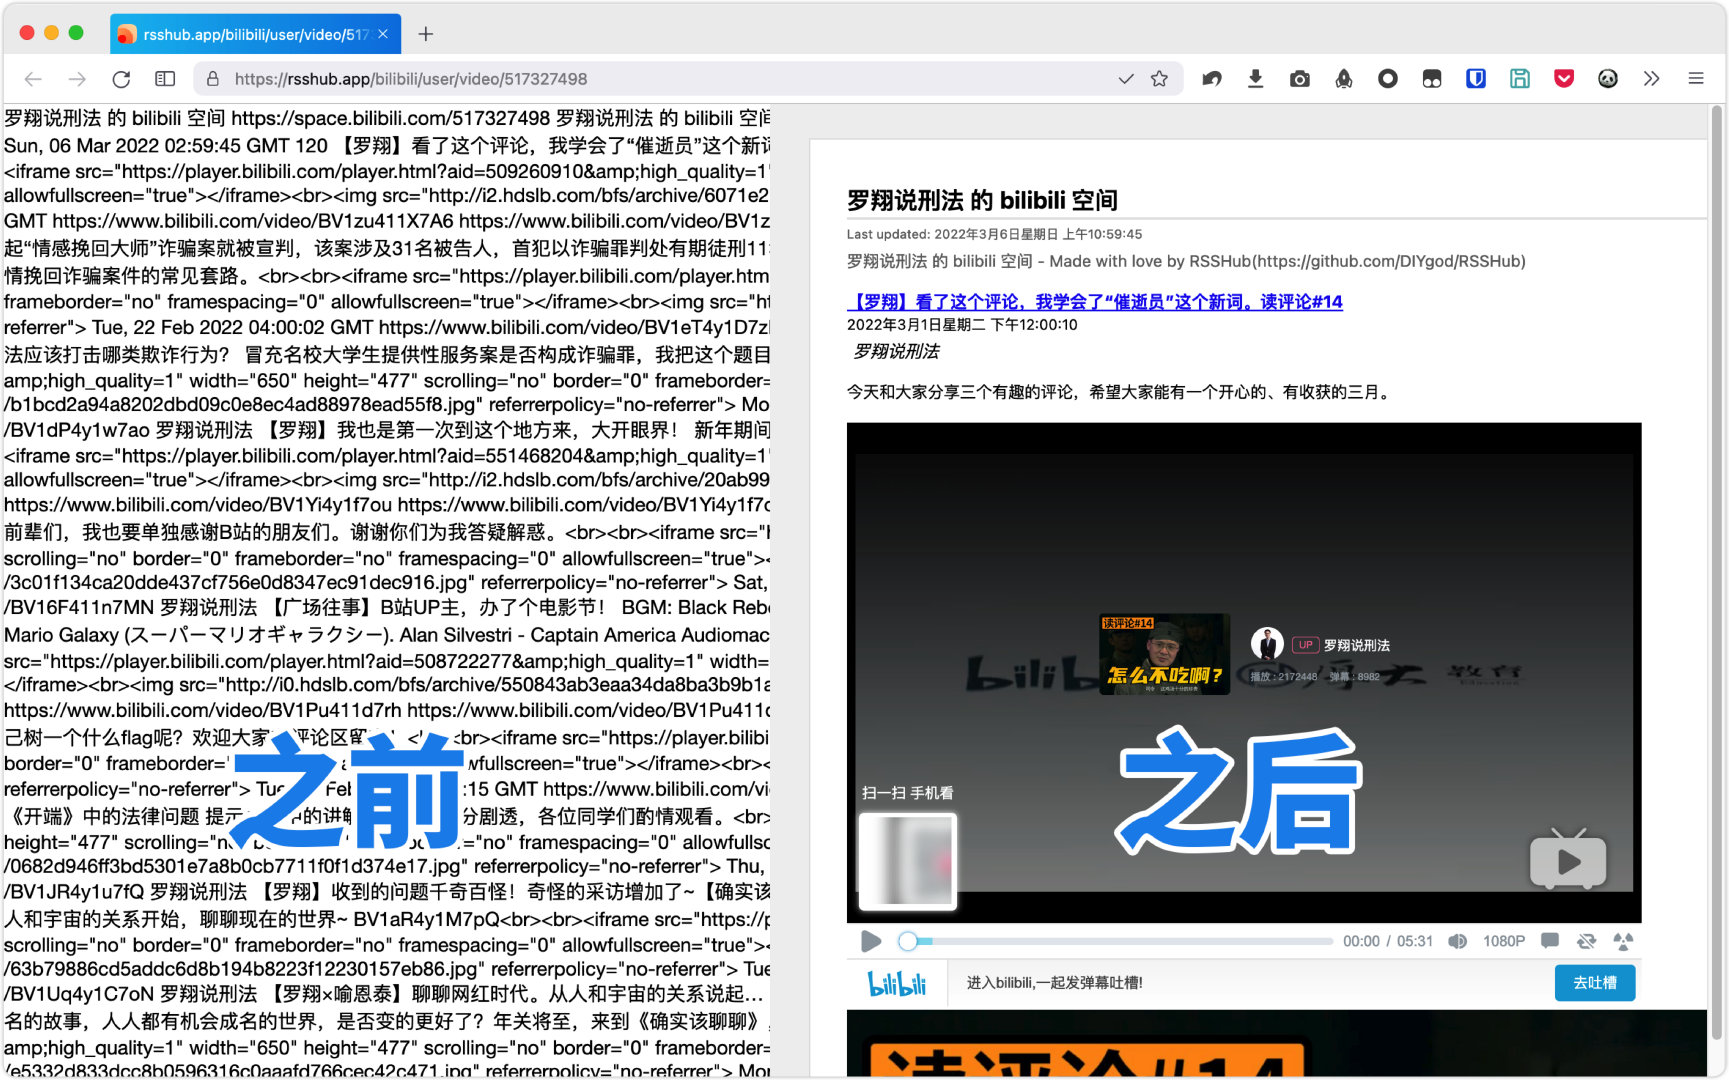1729x1080 pixels.
Task: Select the rsshub.app bilibili tab
Action: (x=255, y=34)
